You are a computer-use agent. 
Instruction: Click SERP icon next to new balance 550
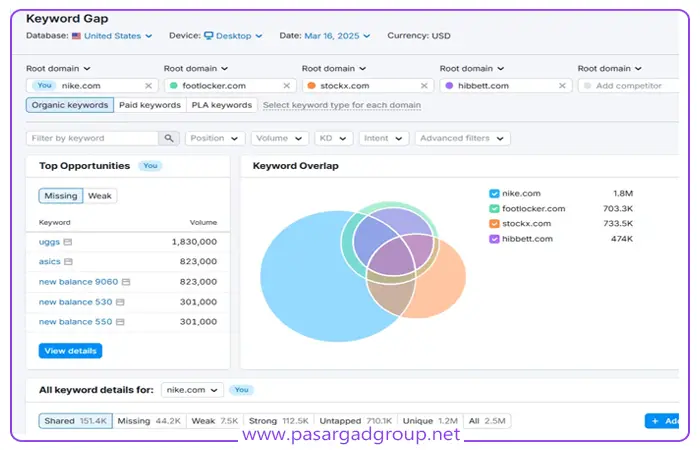pos(120,322)
